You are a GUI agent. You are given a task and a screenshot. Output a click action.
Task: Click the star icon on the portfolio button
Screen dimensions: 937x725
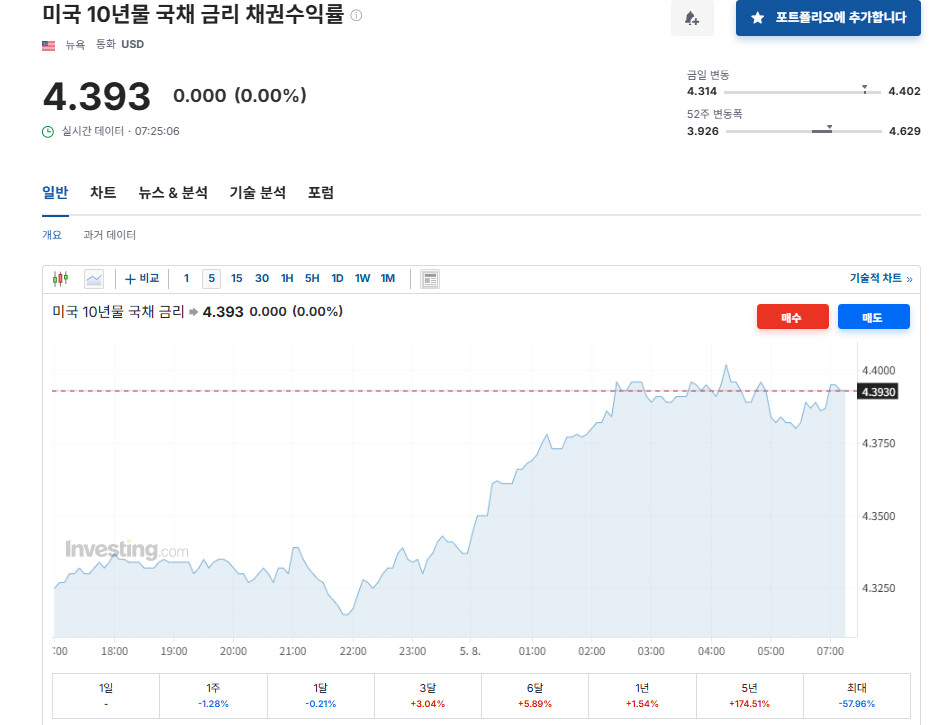(758, 18)
